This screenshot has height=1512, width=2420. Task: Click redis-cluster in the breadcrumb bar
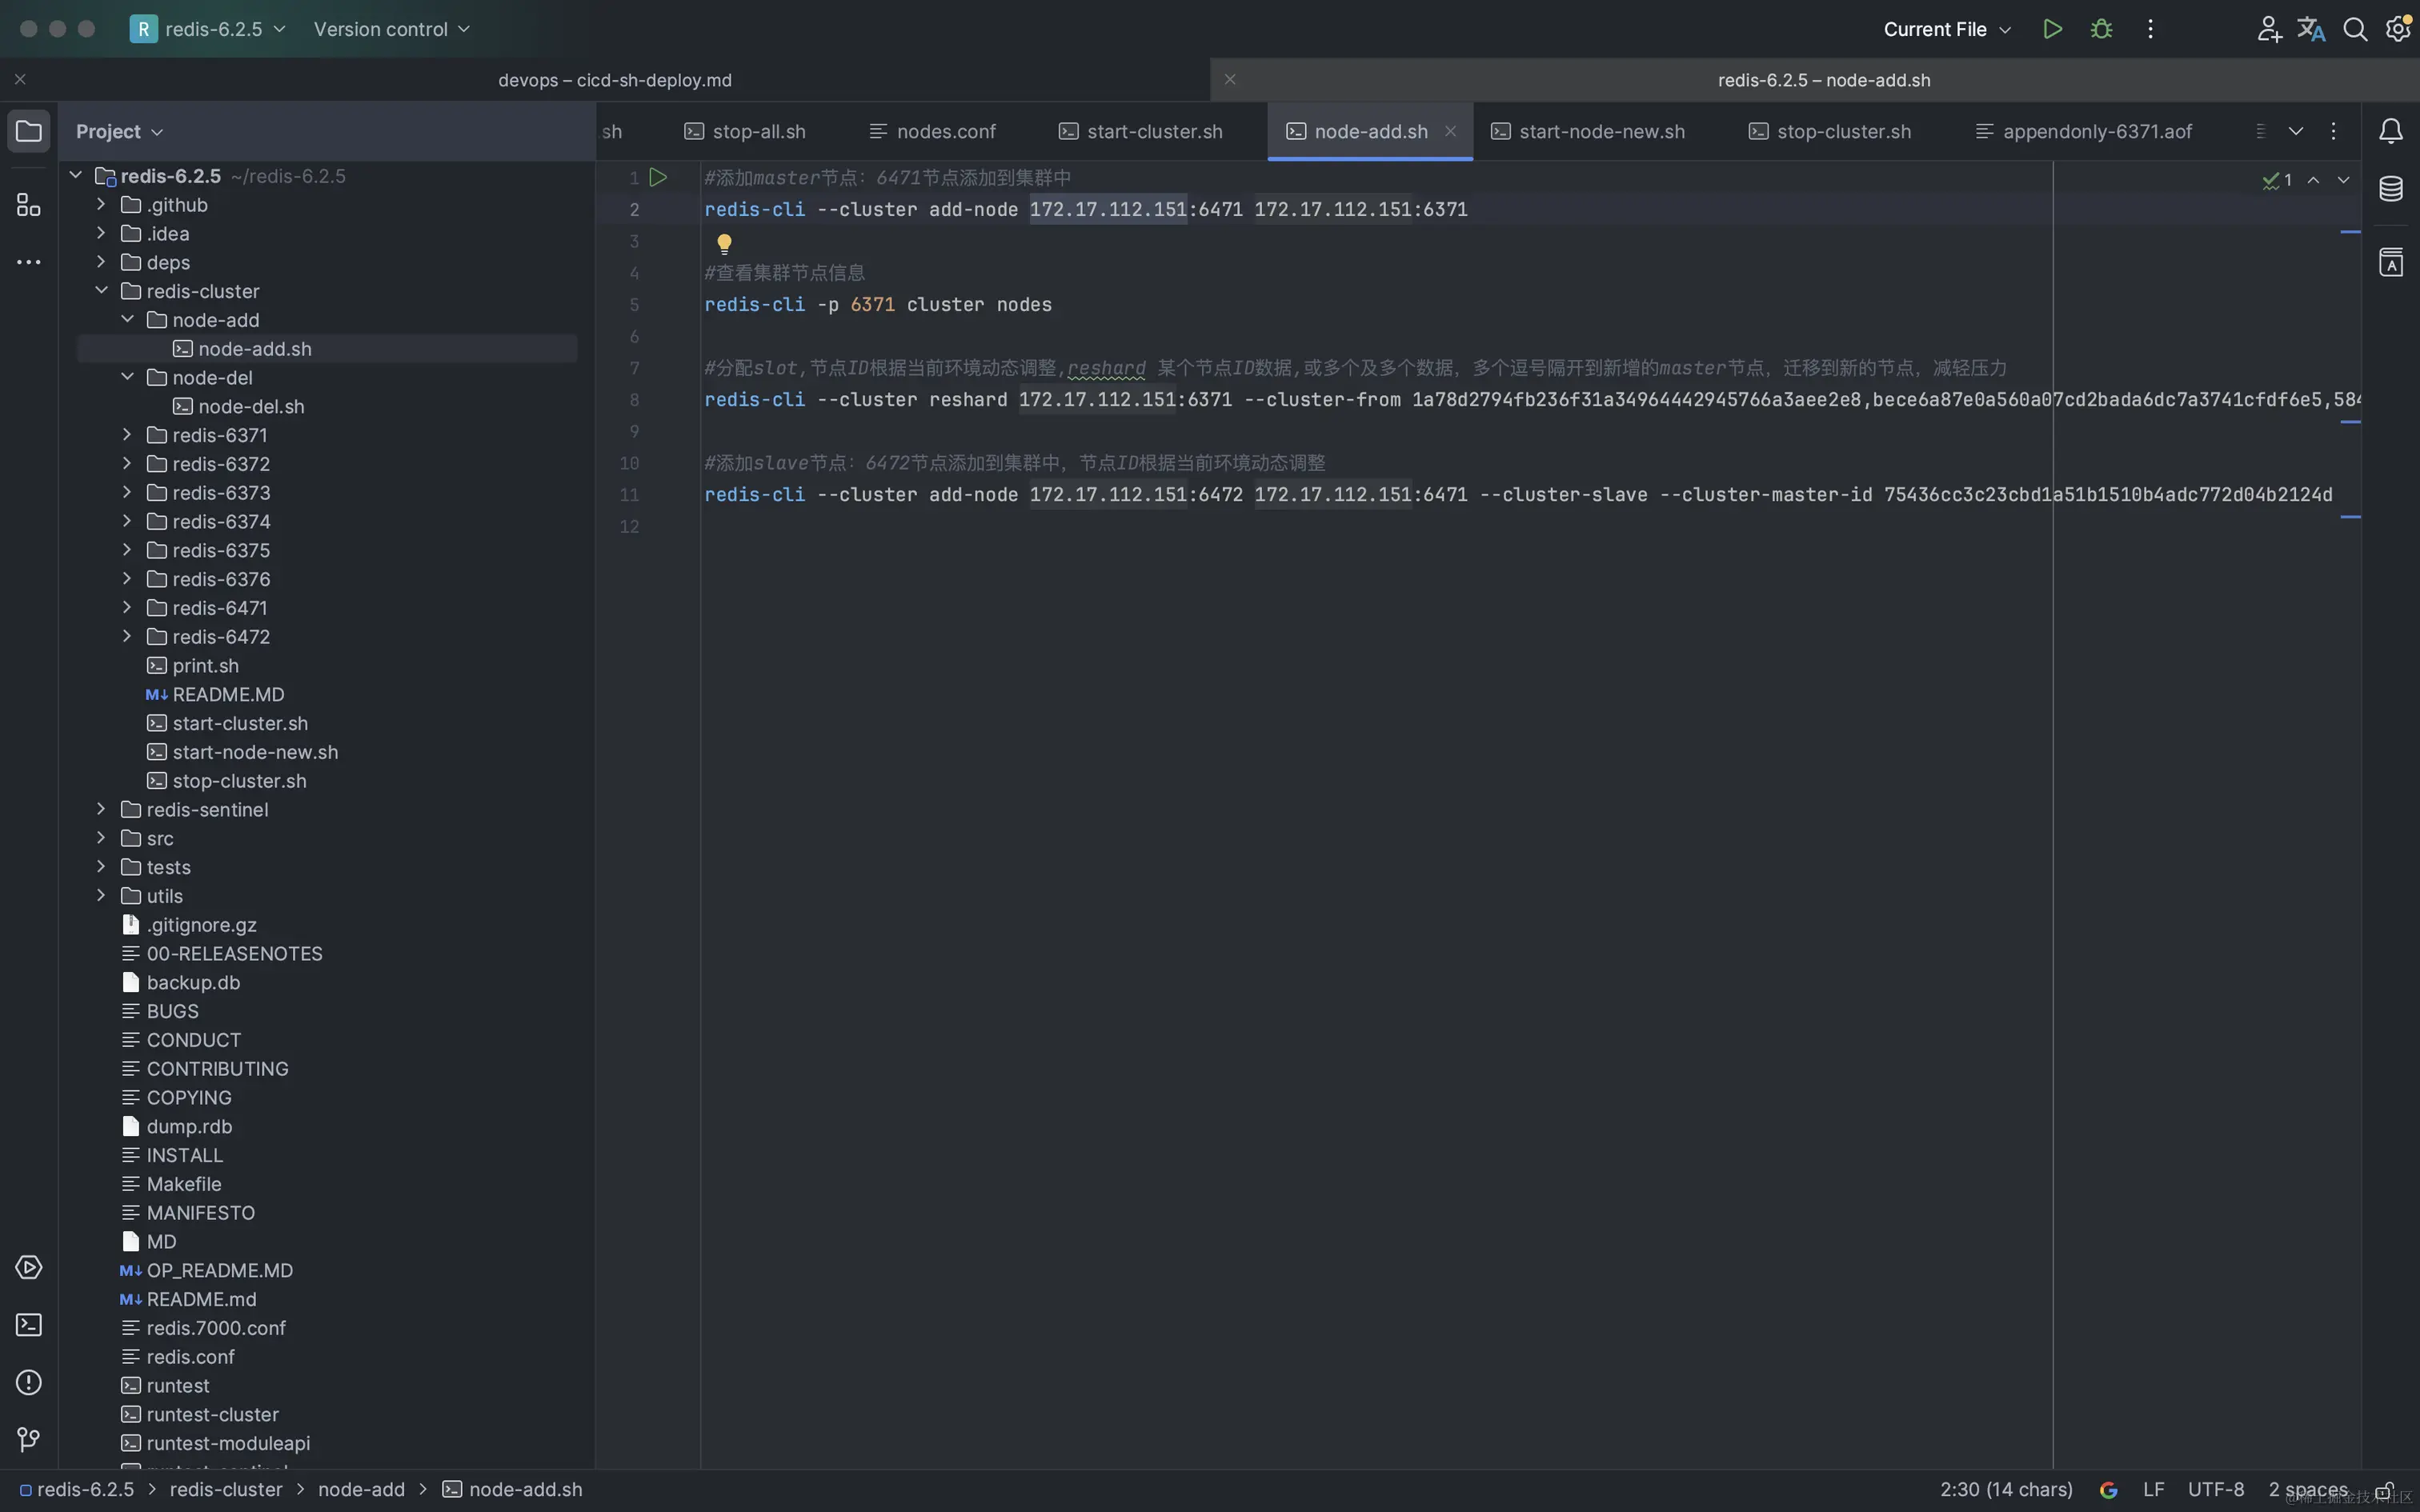226,1490
